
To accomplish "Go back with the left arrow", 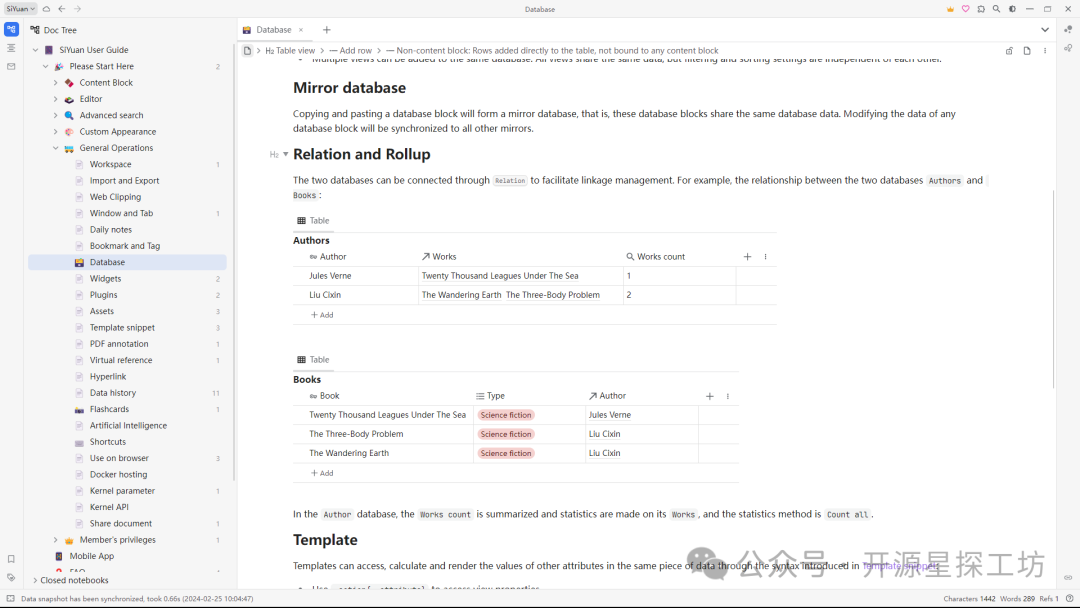I will click(62, 9).
